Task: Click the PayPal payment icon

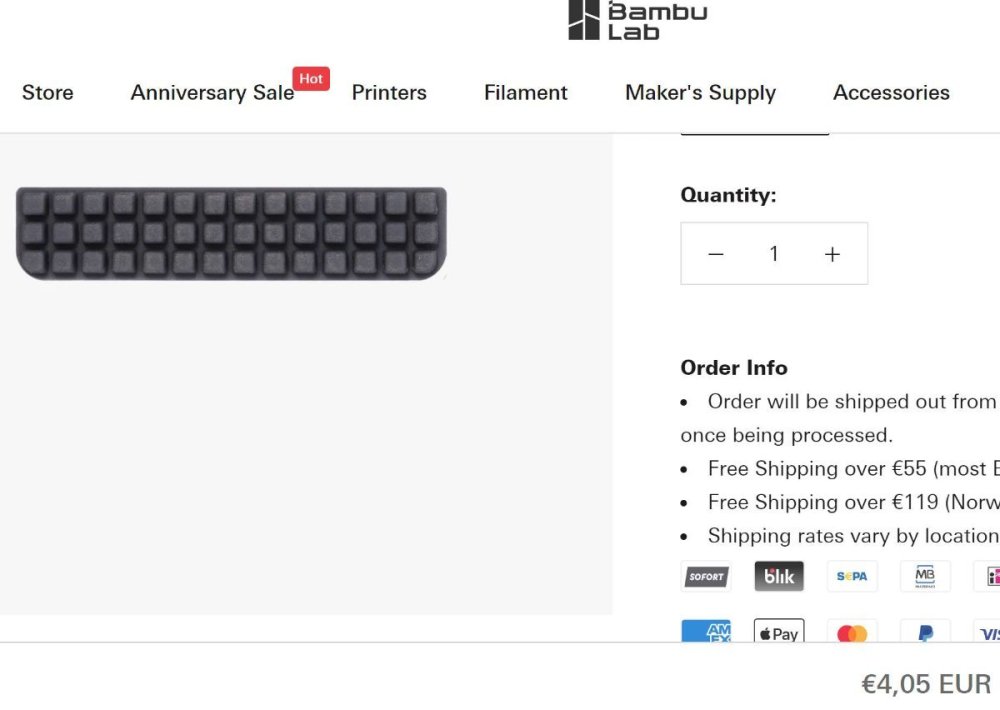Action: tap(925, 630)
